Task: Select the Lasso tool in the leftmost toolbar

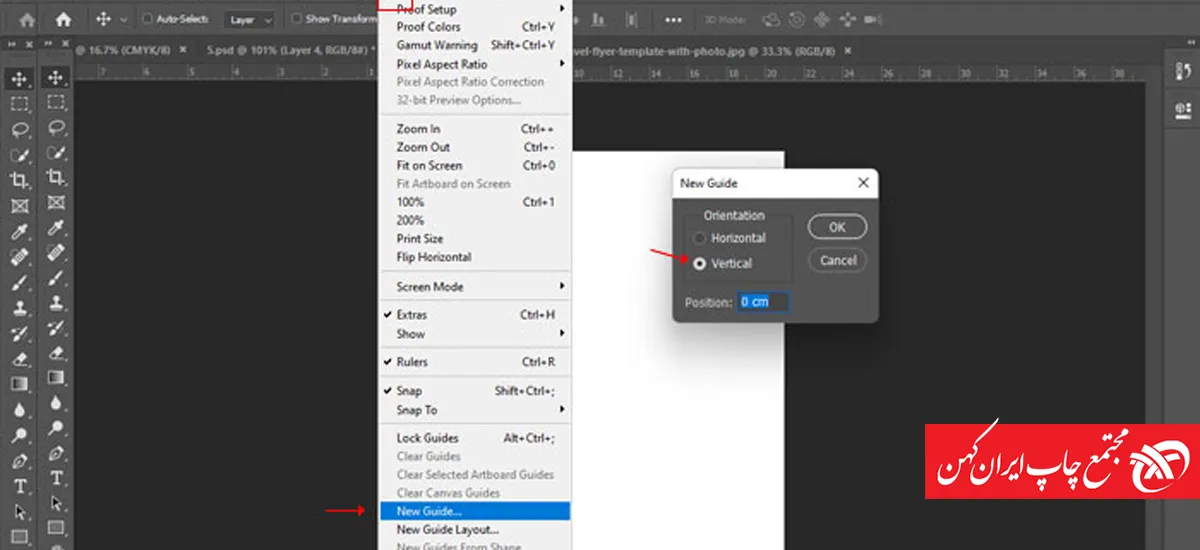Action: [19, 128]
